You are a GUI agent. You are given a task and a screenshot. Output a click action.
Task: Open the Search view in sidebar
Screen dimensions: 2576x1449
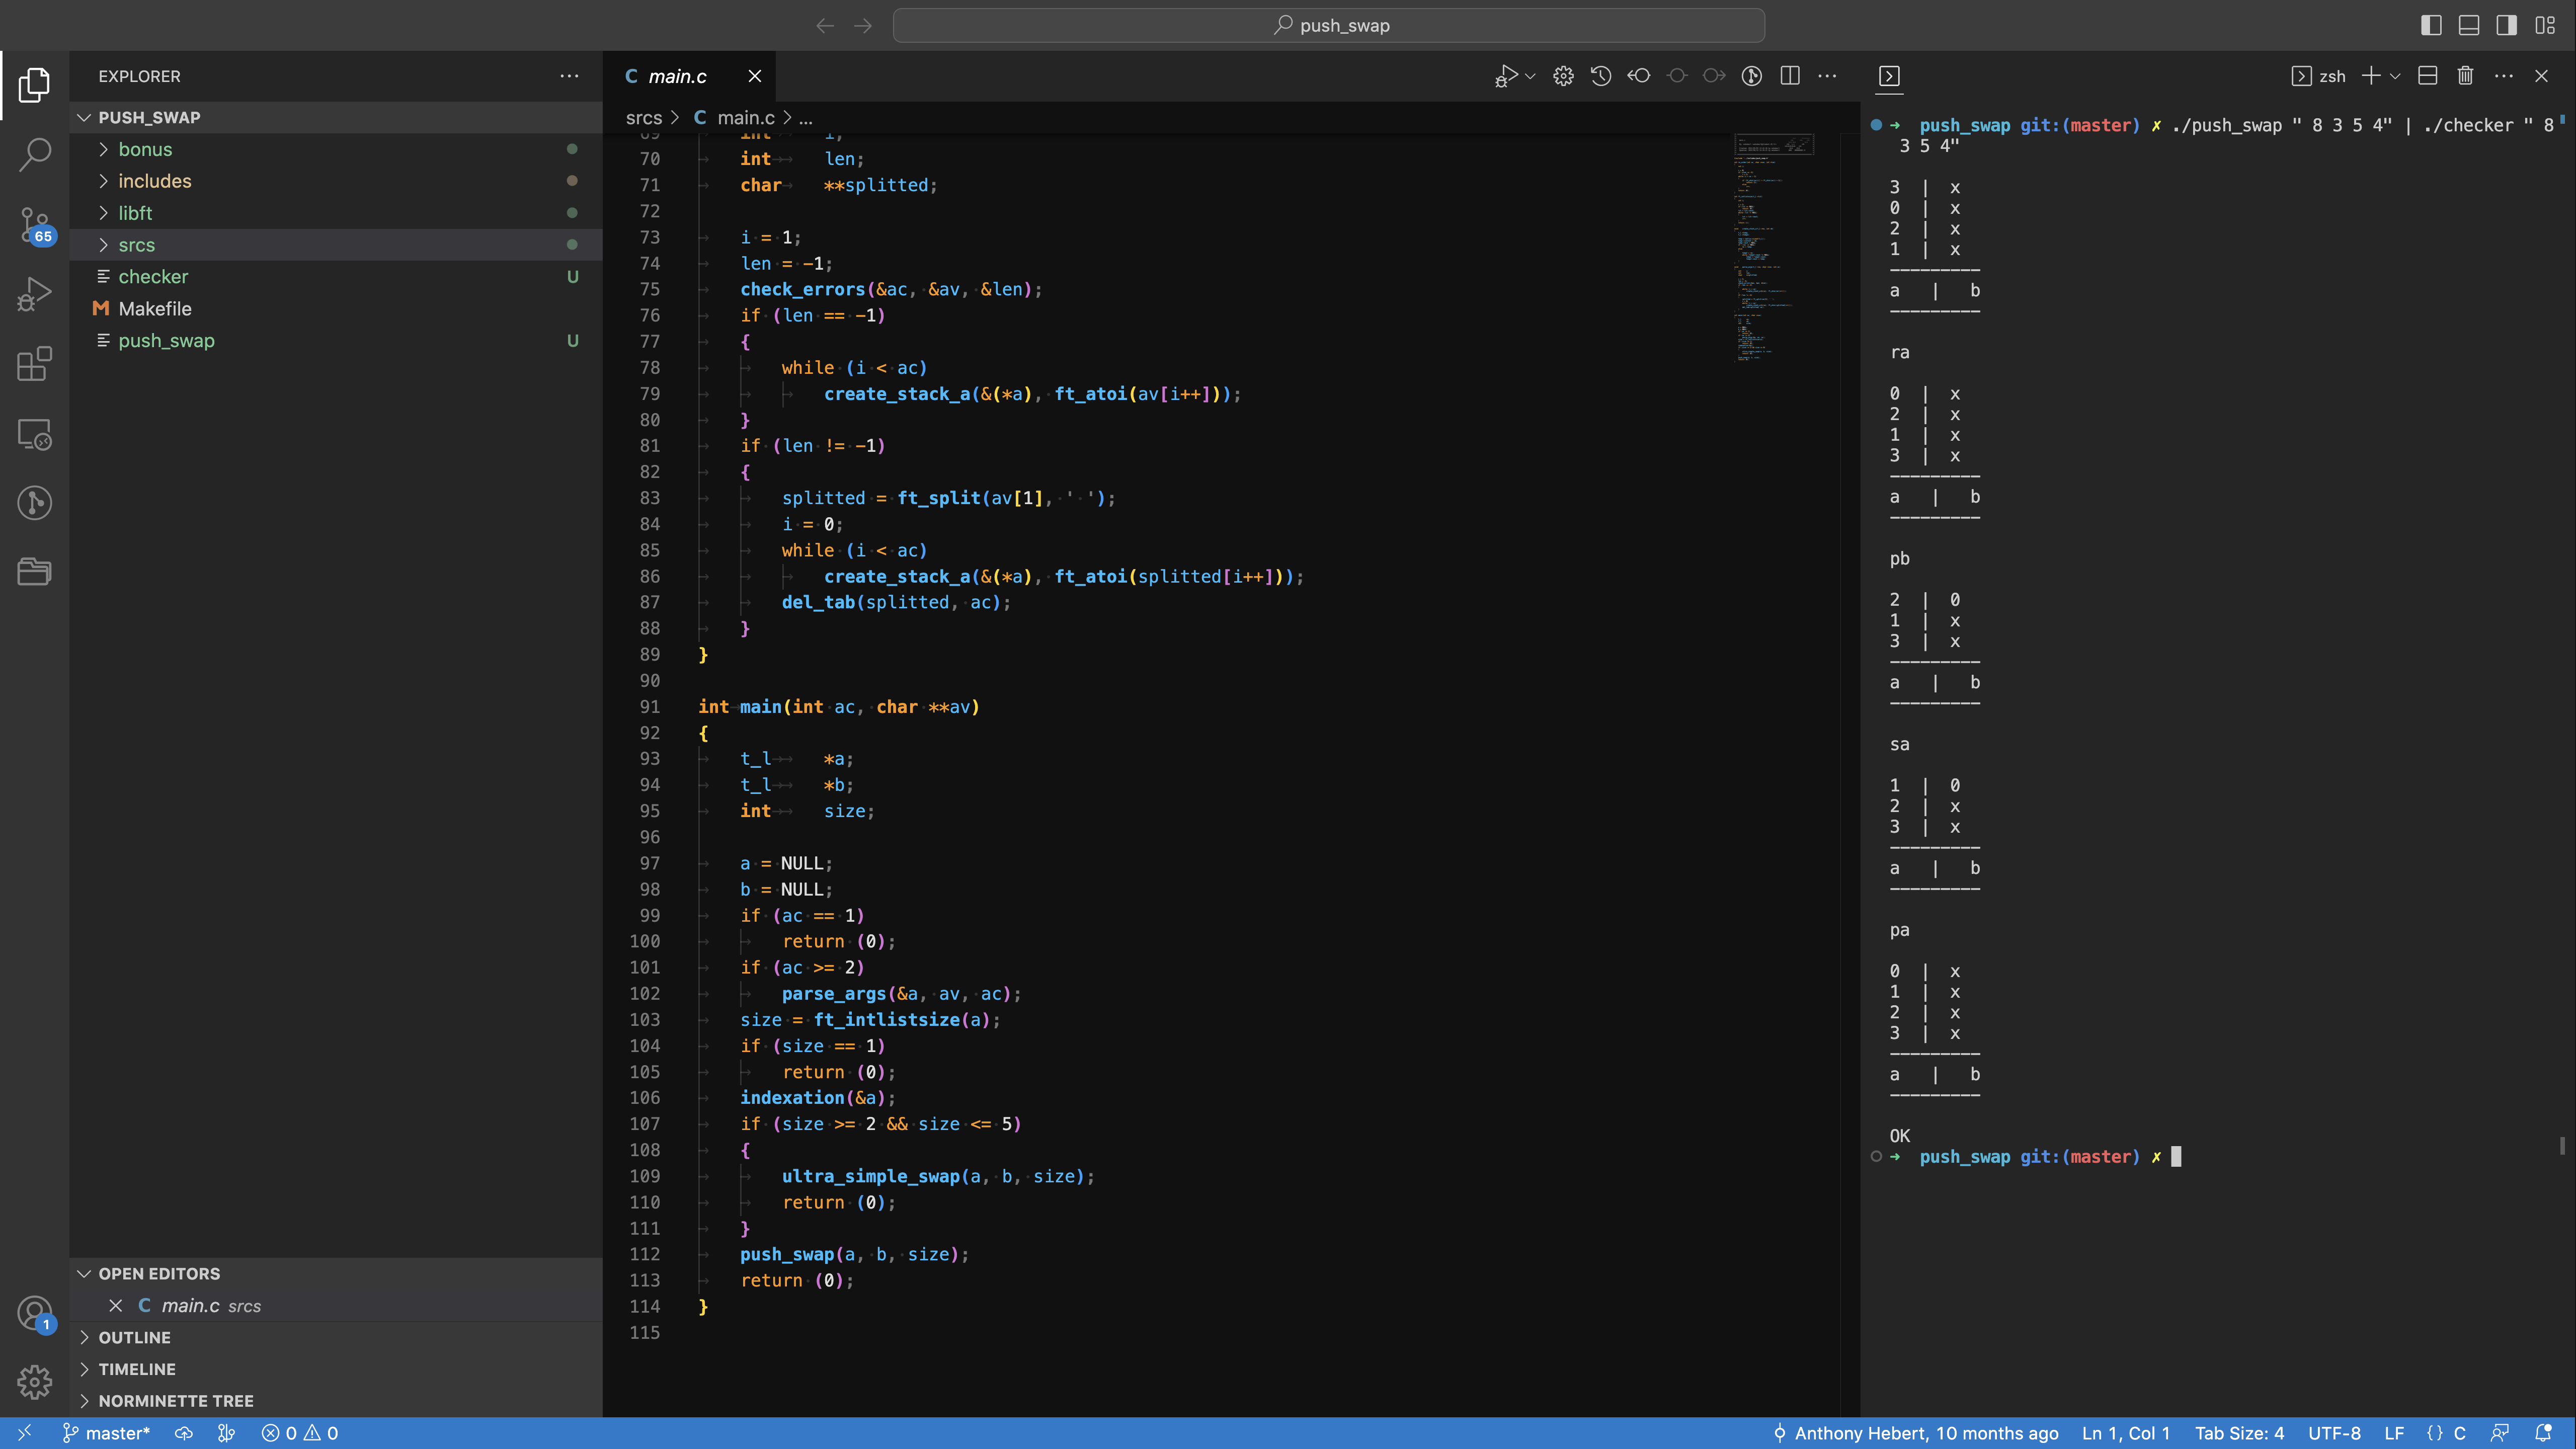coord(35,154)
